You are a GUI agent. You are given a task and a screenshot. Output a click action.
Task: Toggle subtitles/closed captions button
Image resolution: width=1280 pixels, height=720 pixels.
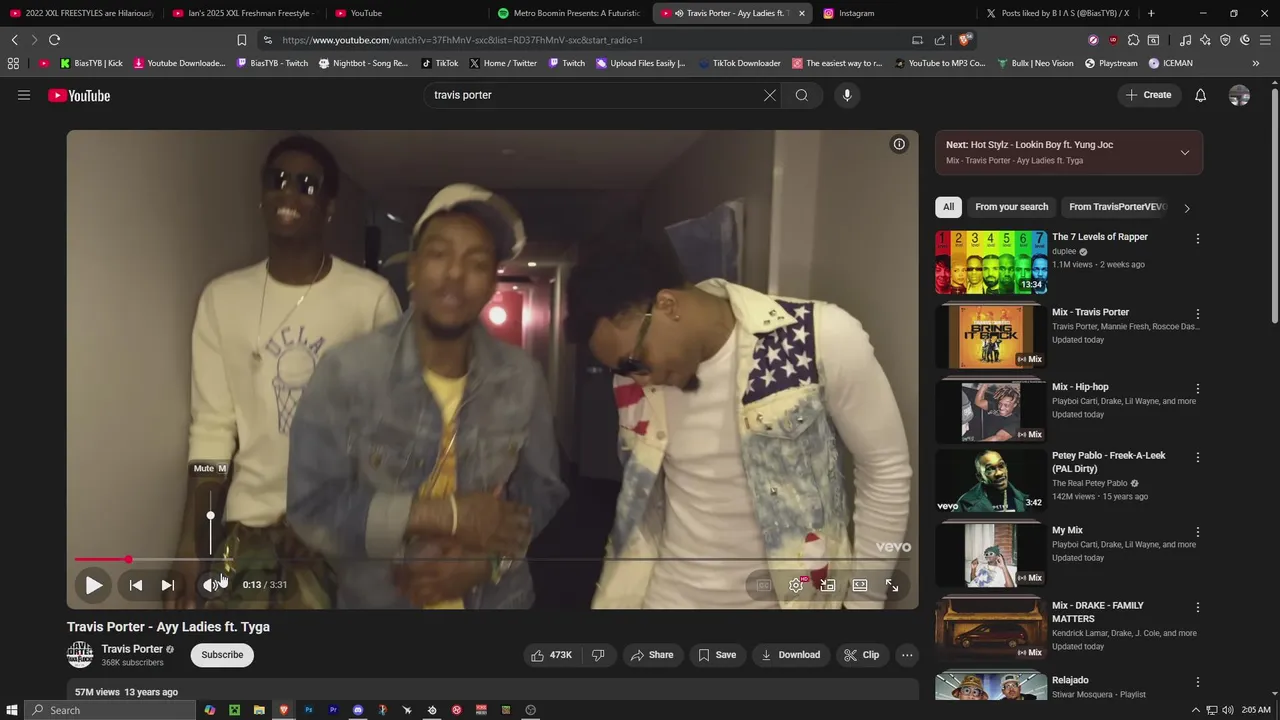(x=763, y=585)
